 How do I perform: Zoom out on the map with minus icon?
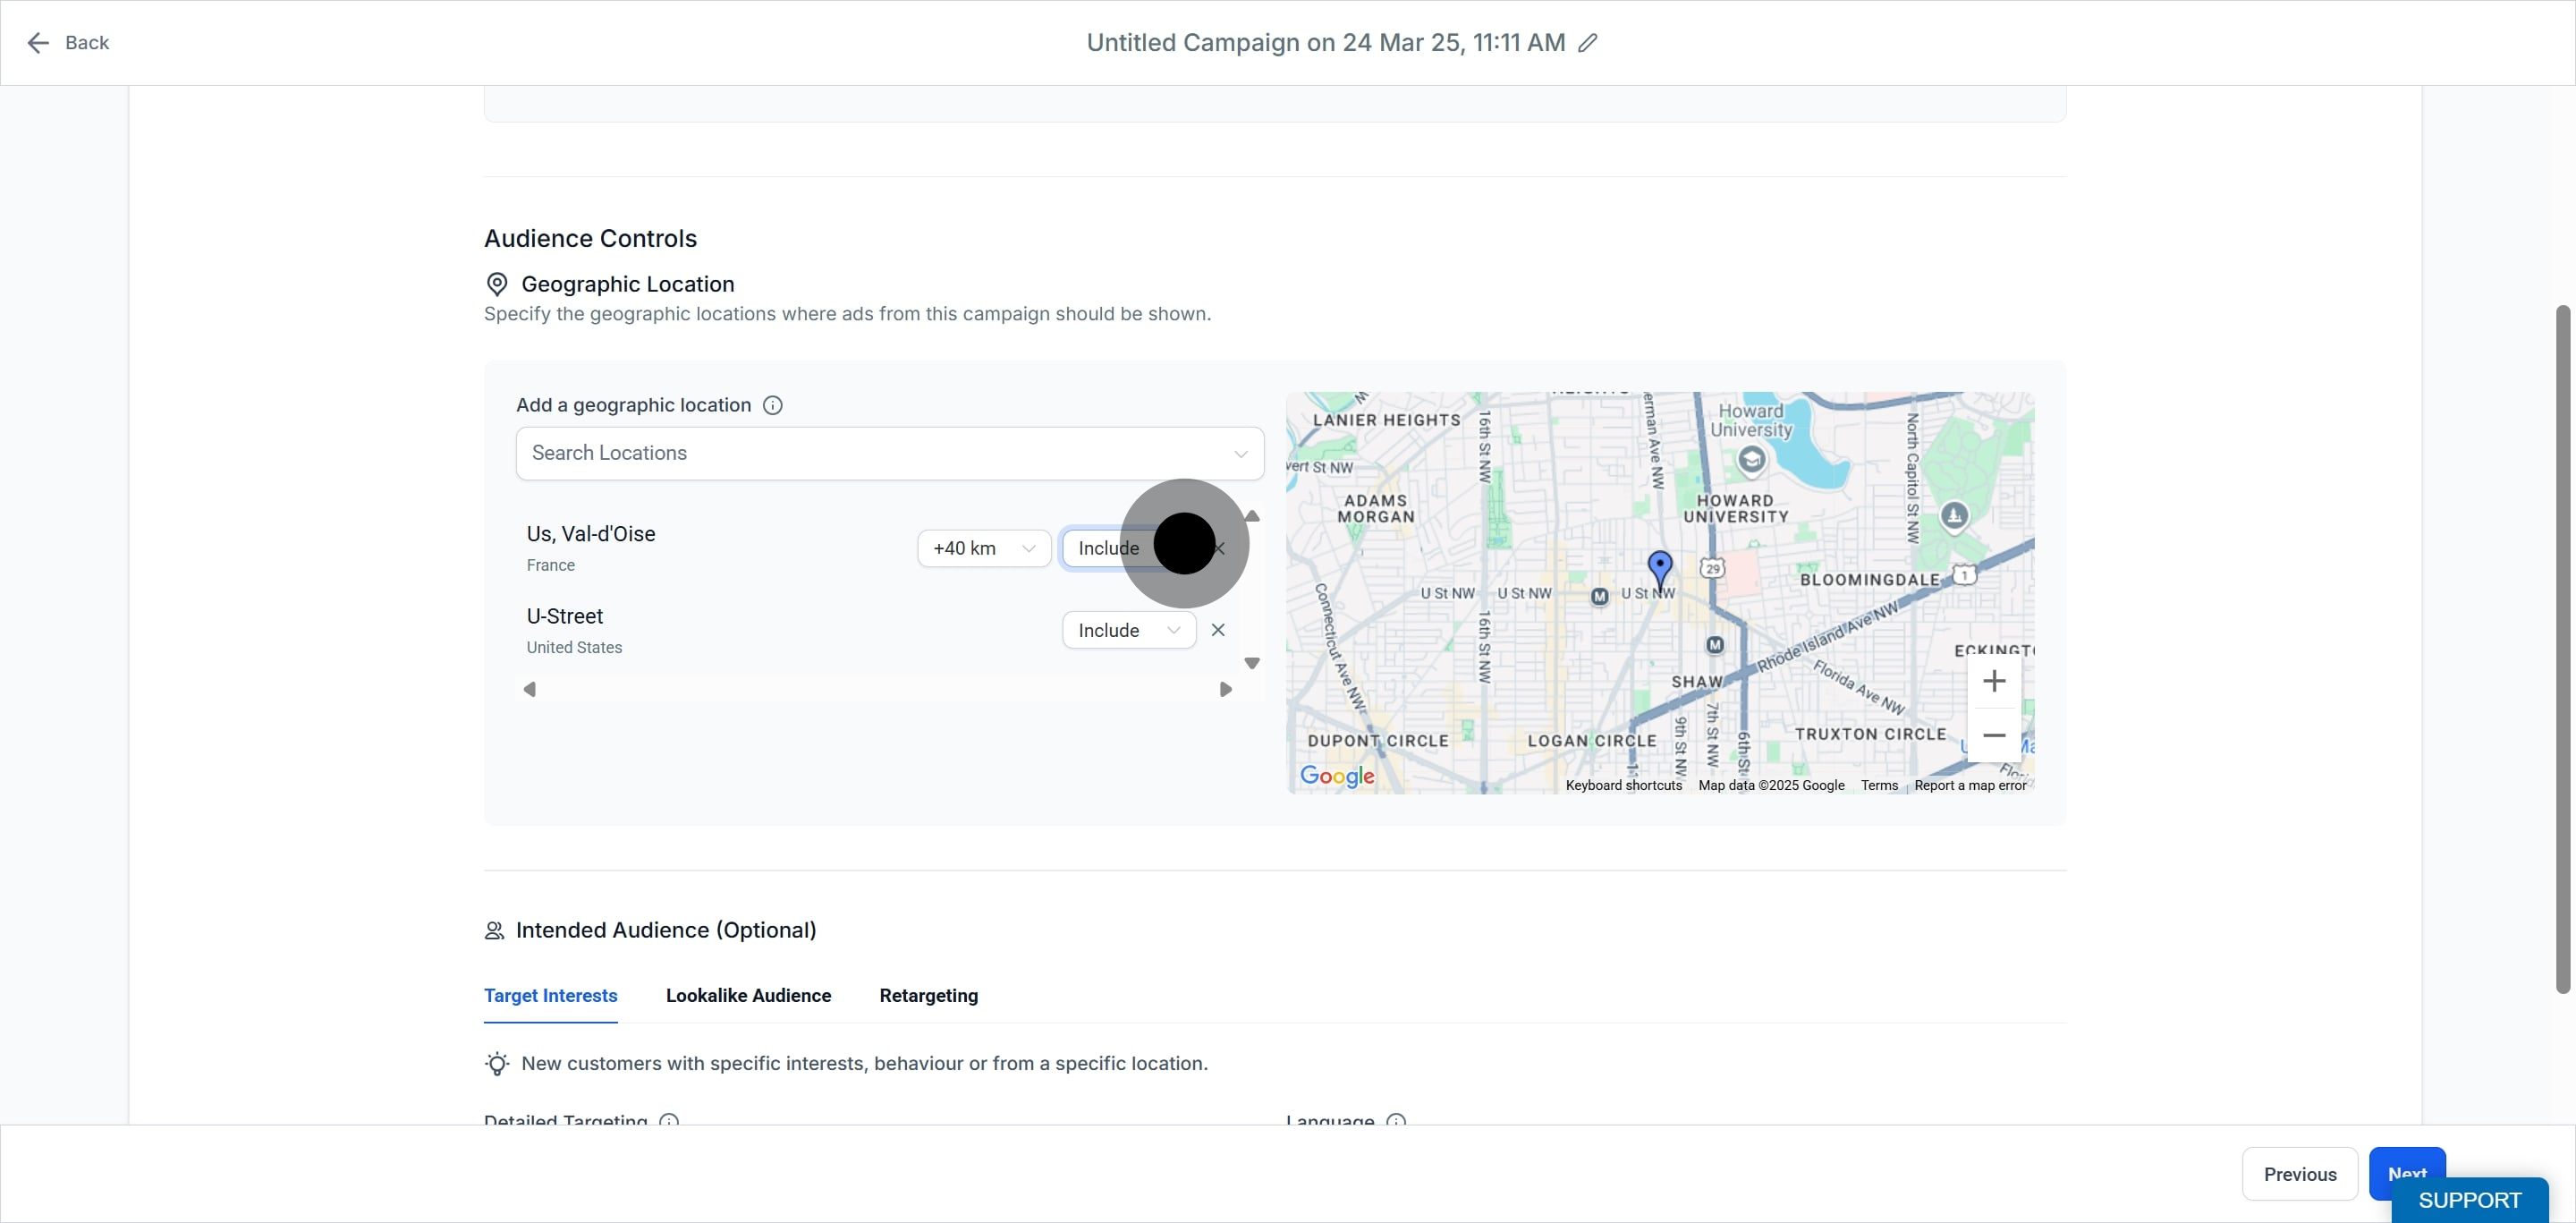pyautogui.click(x=1994, y=735)
